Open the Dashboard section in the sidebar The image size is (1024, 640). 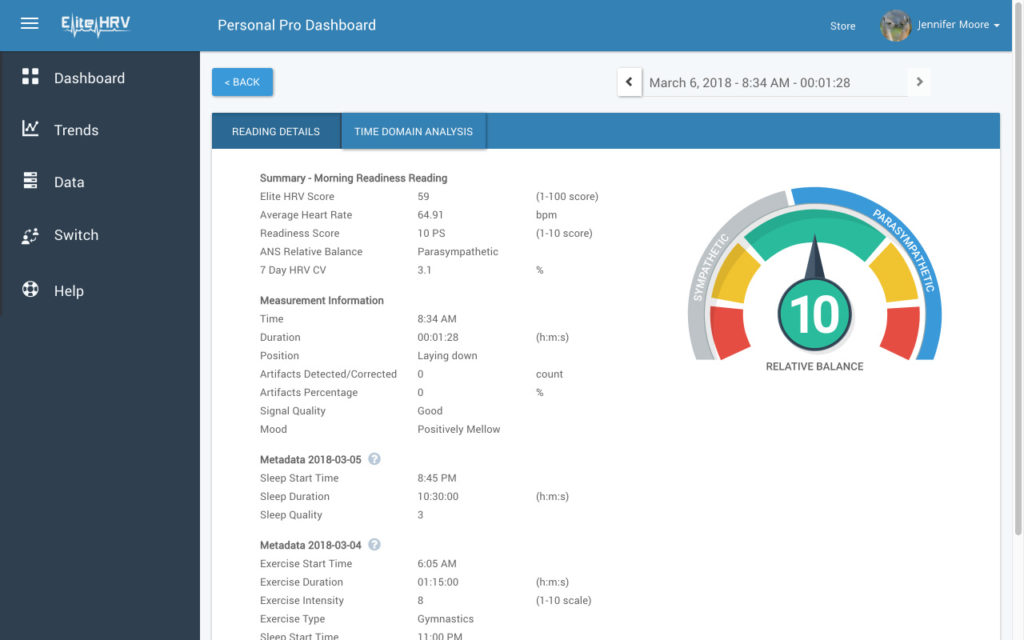[89, 77]
